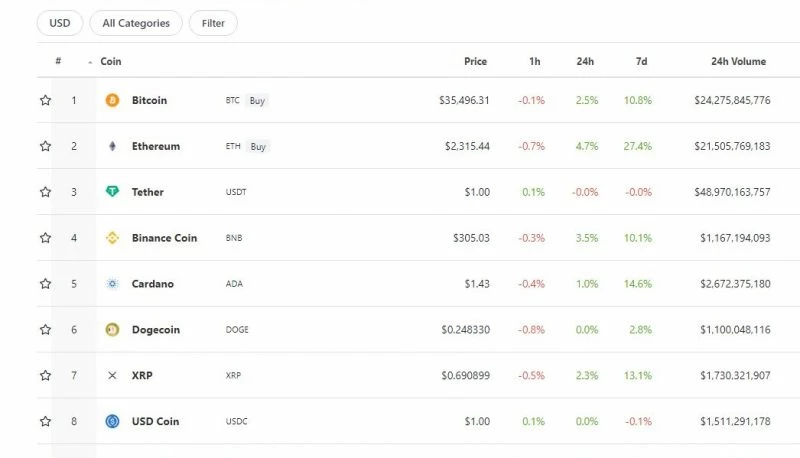Open the USD currency dropdown
The height and width of the screenshot is (458, 800).
(x=60, y=23)
